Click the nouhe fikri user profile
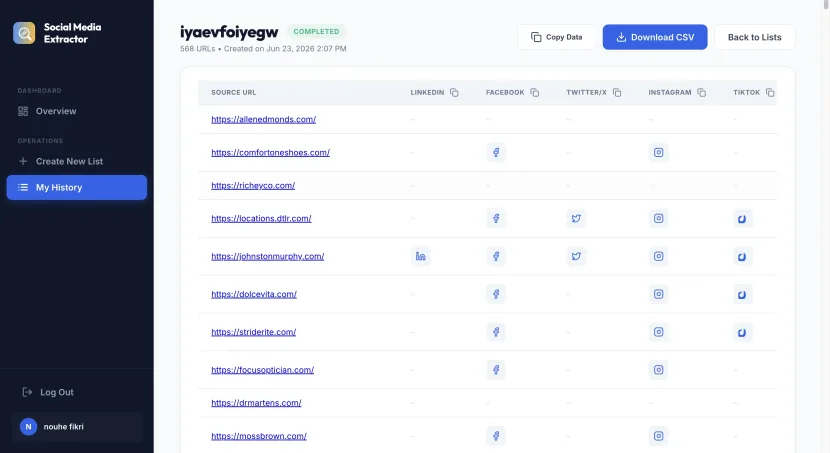 tap(77, 427)
